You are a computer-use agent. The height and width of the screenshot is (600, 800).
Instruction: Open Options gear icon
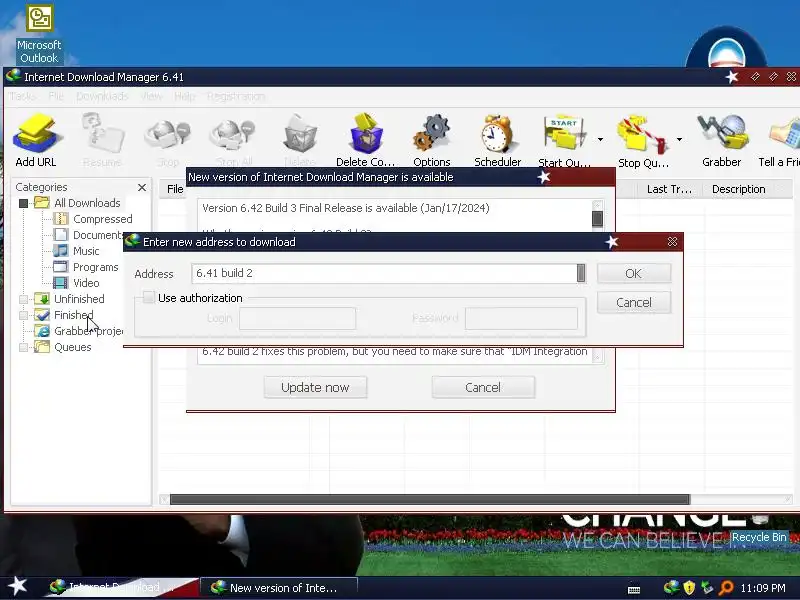(x=432, y=140)
